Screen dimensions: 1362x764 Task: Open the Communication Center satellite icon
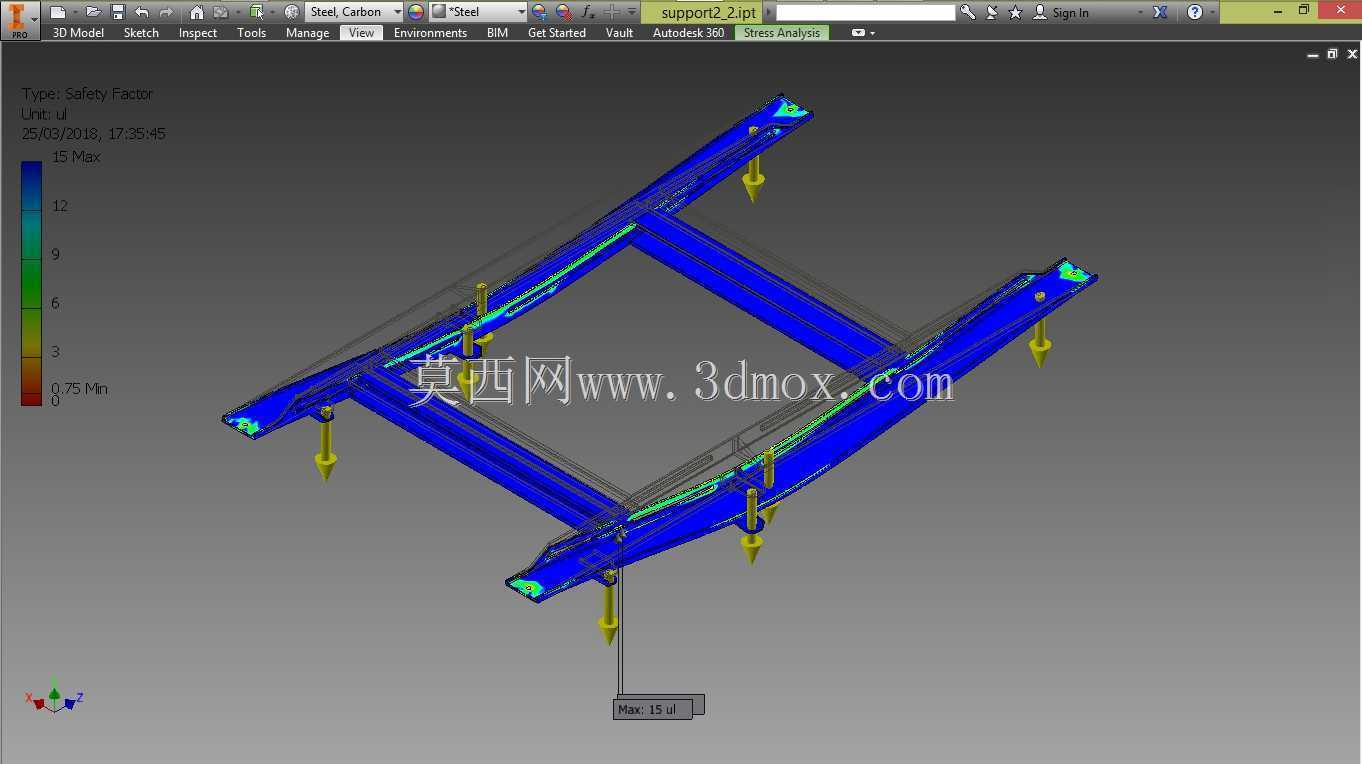click(992, 12)
